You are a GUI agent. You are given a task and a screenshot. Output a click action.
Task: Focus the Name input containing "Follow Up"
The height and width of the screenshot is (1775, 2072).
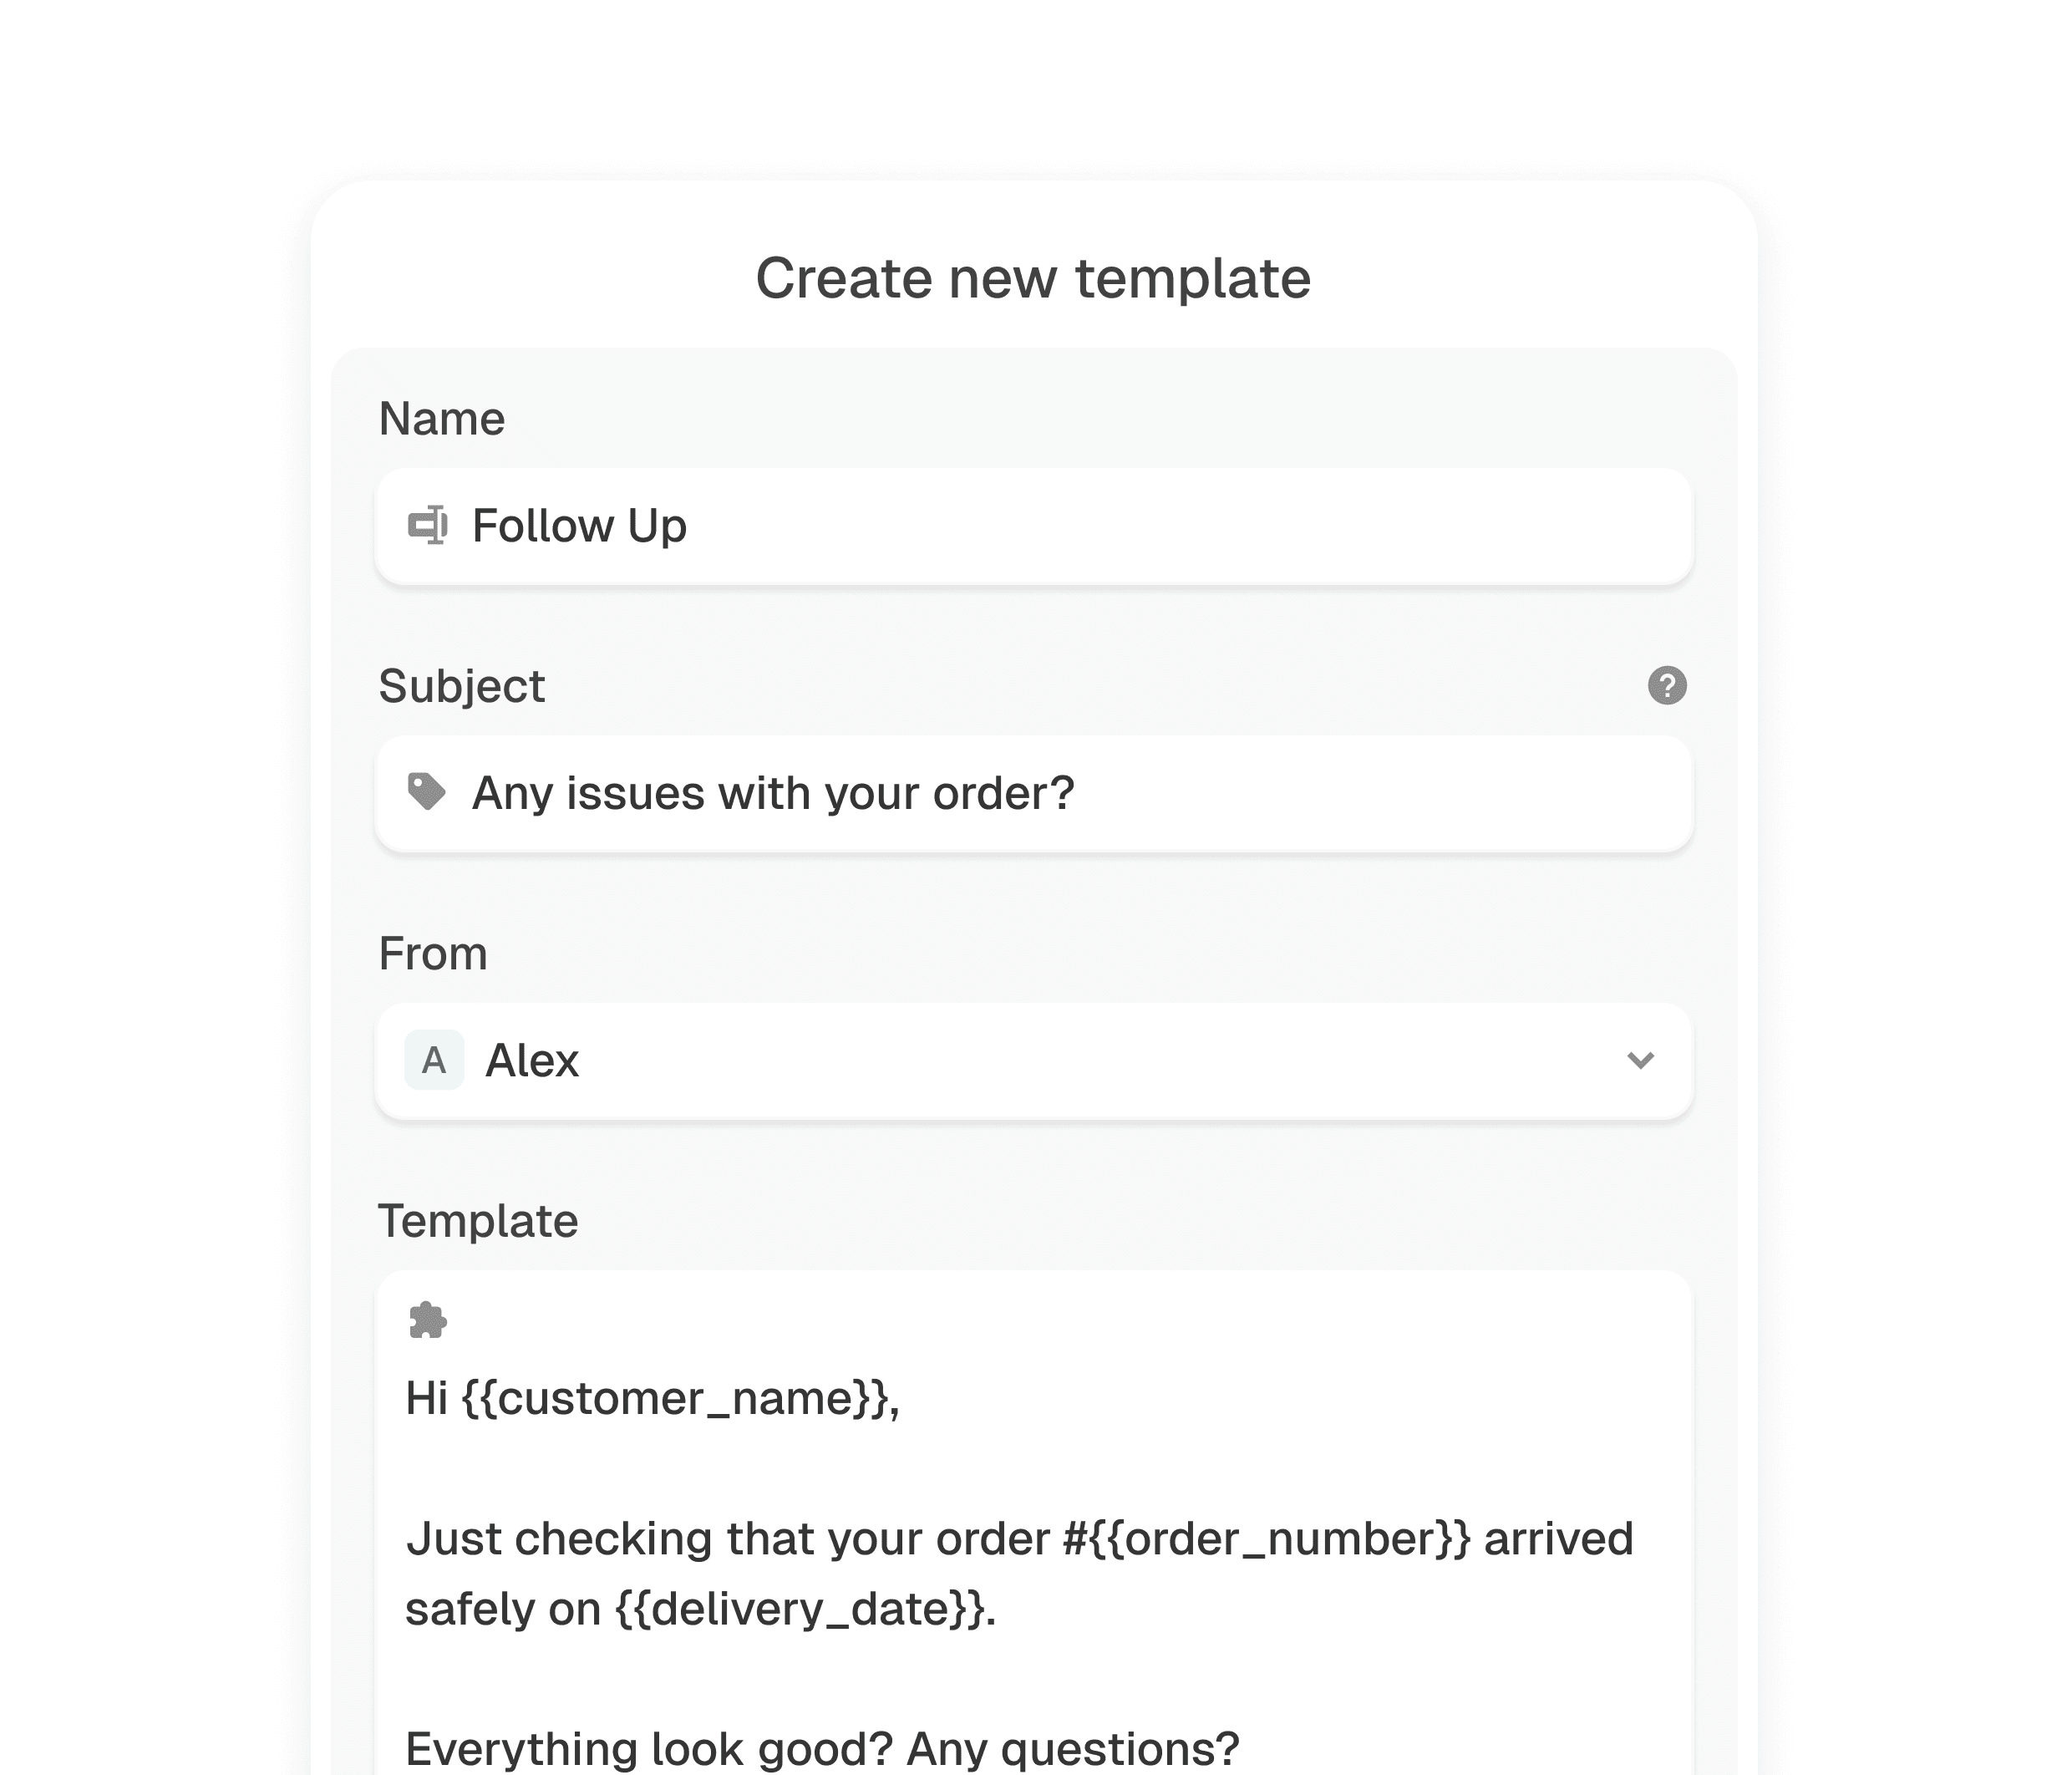[1034, 526]
